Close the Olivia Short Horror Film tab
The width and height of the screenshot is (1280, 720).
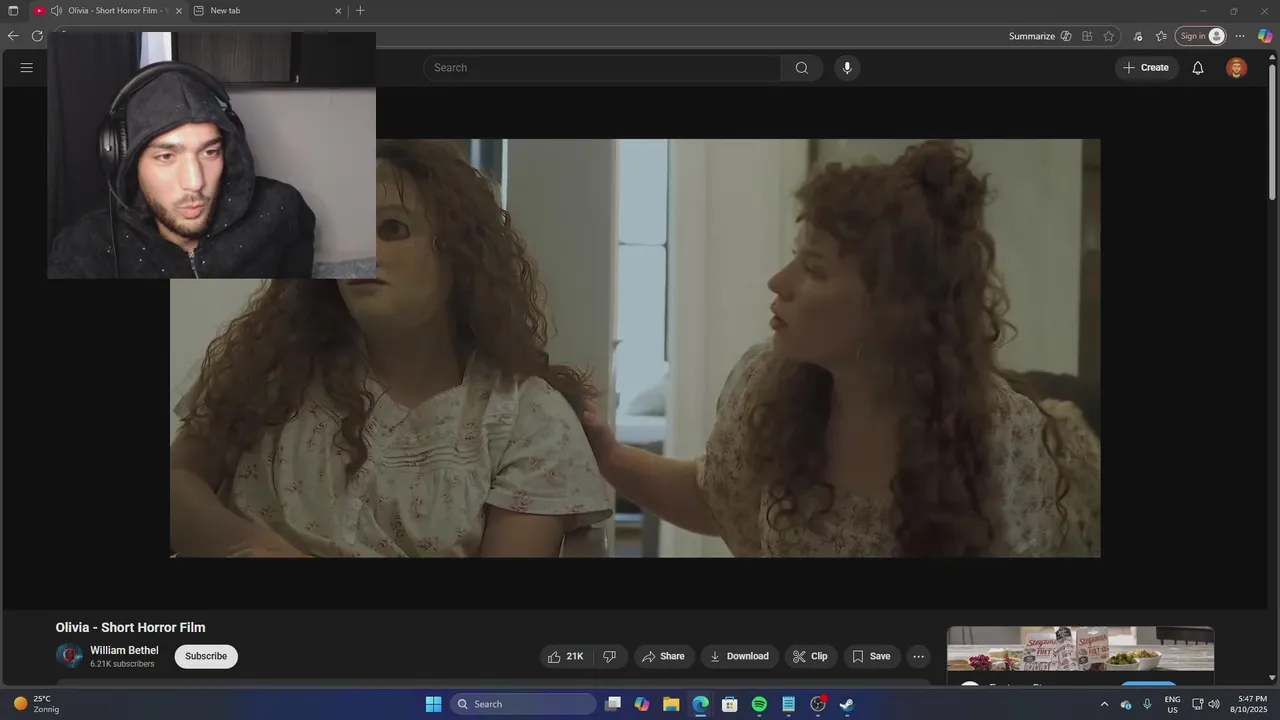[179, 11]
